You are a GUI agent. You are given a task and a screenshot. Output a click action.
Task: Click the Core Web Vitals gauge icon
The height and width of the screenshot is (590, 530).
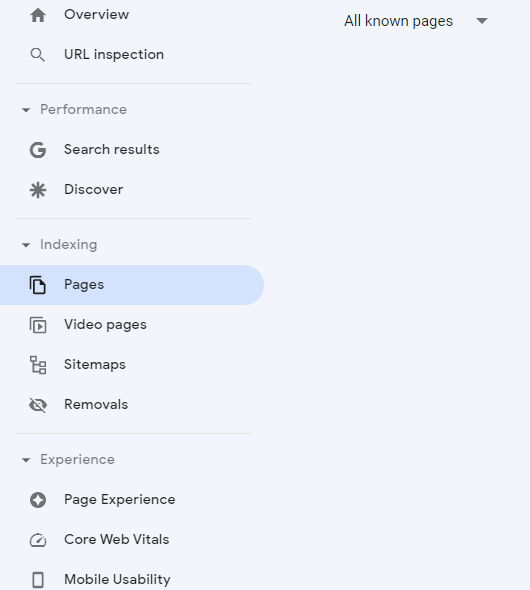click(38, 540)
